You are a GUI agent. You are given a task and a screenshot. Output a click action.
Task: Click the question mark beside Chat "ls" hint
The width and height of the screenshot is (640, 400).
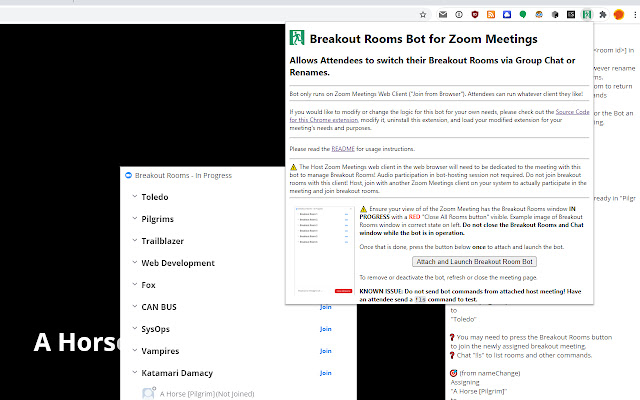coord(452,356)
